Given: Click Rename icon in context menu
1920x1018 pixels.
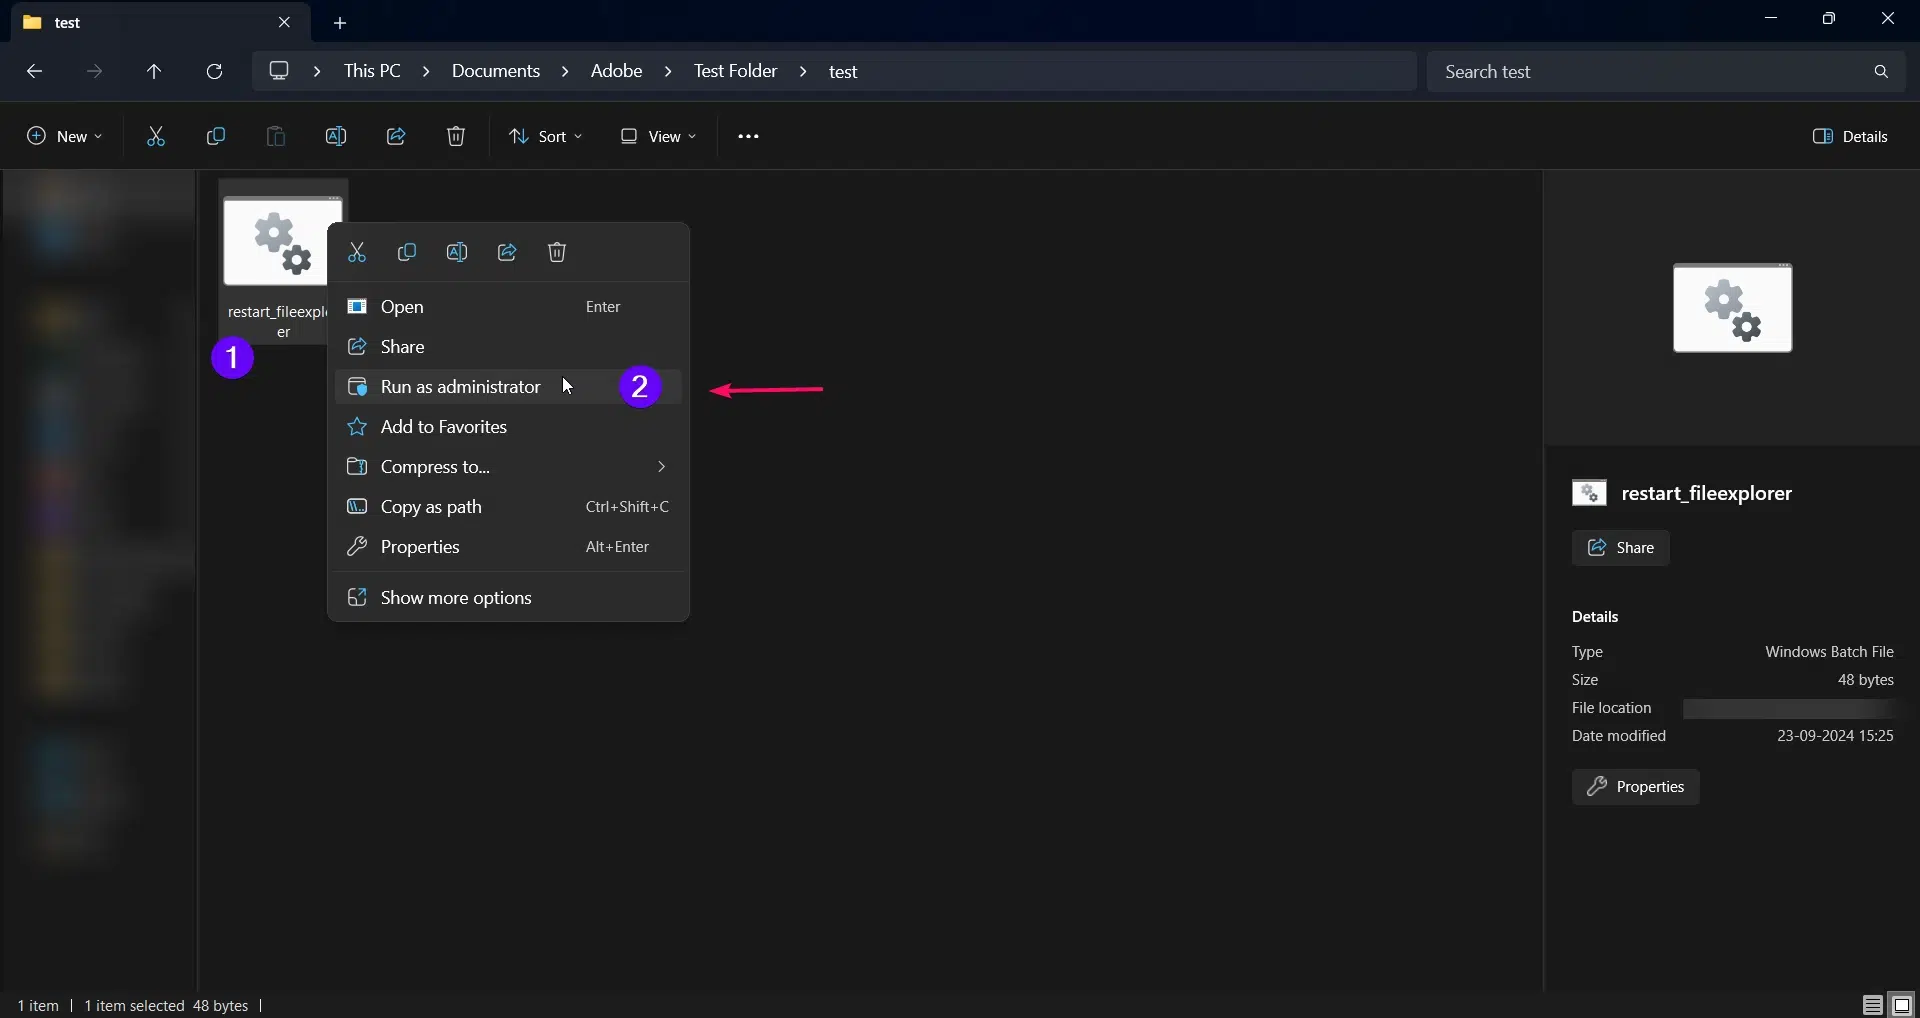Looking at the screenshot, I should [457, 252].
